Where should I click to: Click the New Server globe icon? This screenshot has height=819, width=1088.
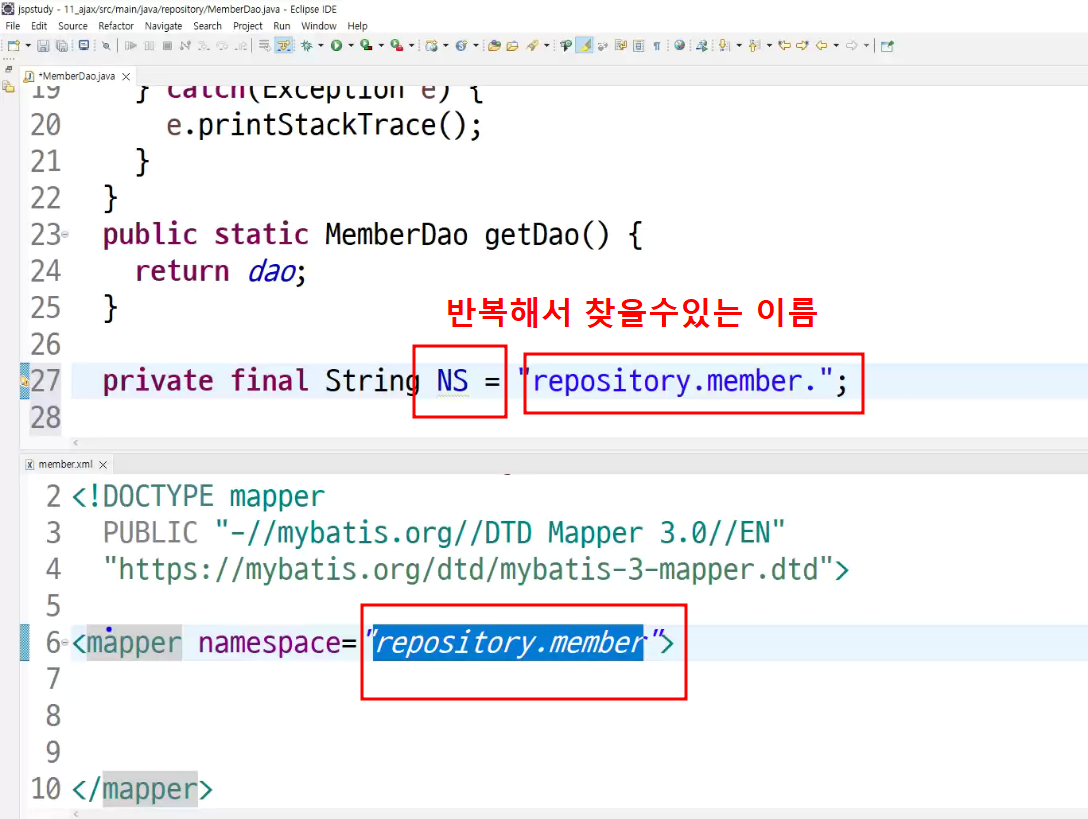click(432, 46)
